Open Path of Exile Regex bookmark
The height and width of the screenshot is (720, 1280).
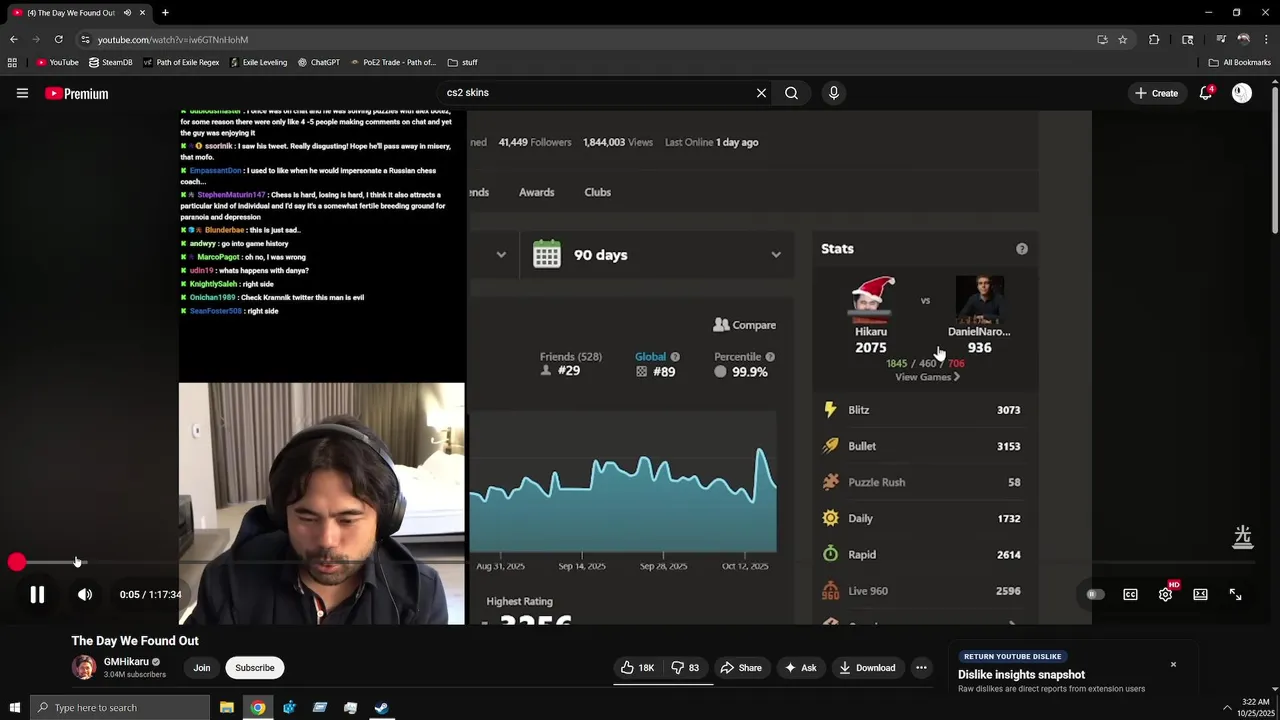[181, 62]
